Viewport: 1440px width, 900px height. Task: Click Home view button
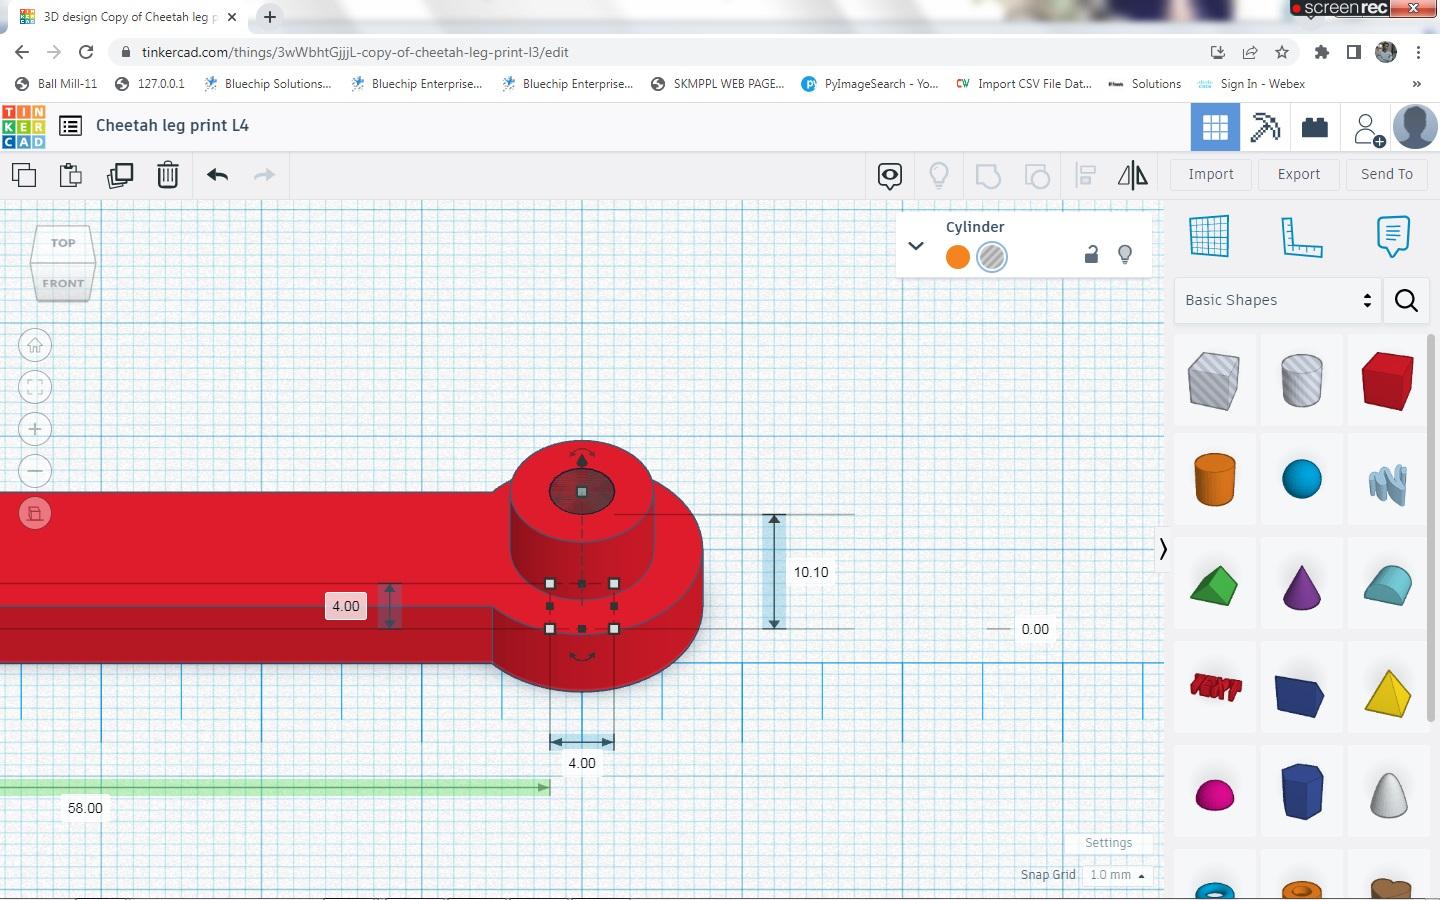tap(35, 346)
